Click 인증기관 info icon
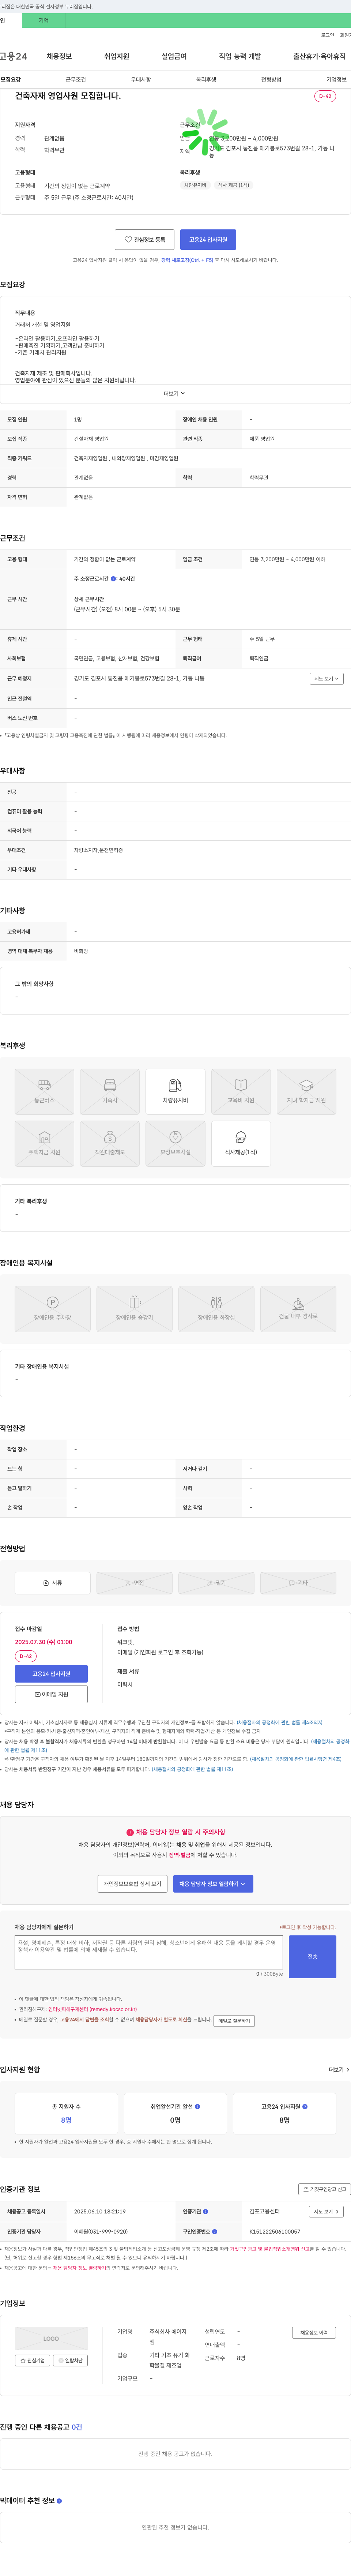The height and width of the screenshot is (2576, 351). pos(206,2212)
